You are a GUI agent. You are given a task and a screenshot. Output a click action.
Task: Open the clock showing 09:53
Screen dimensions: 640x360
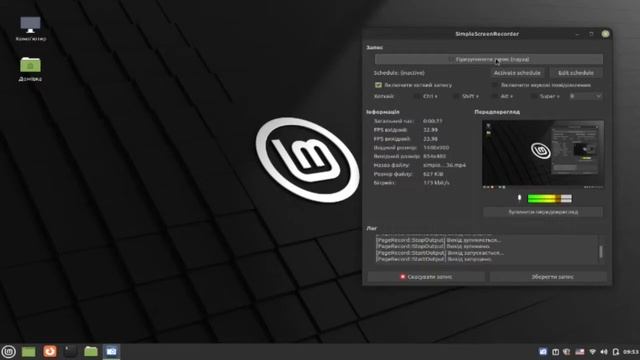click(631, 352)
